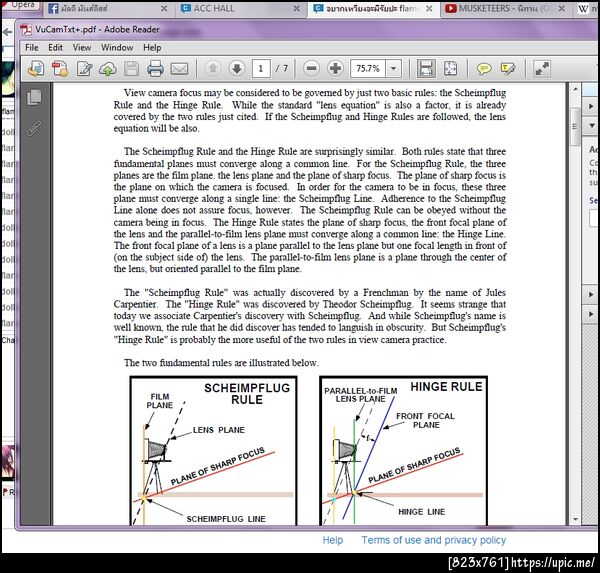Open the attachments paperclip panel
Image resolution: width=600 pixels, height=573 pixels.
(34, 129)
